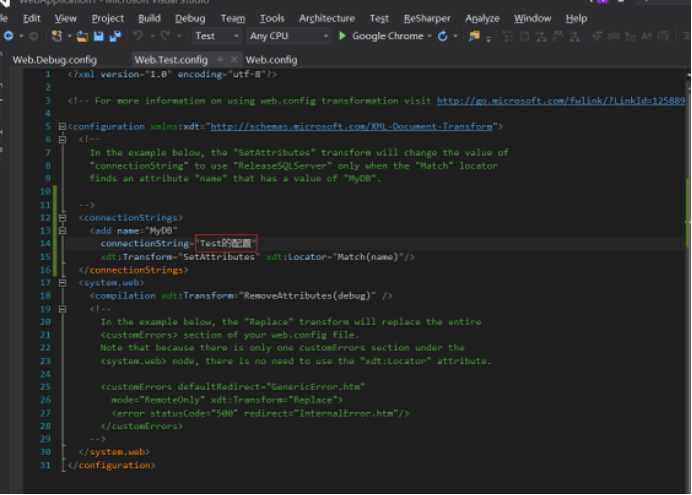Click the xml version declaration on line 1
The width and height of the screenshot is (692, 495).
click(x=172, y=75)
